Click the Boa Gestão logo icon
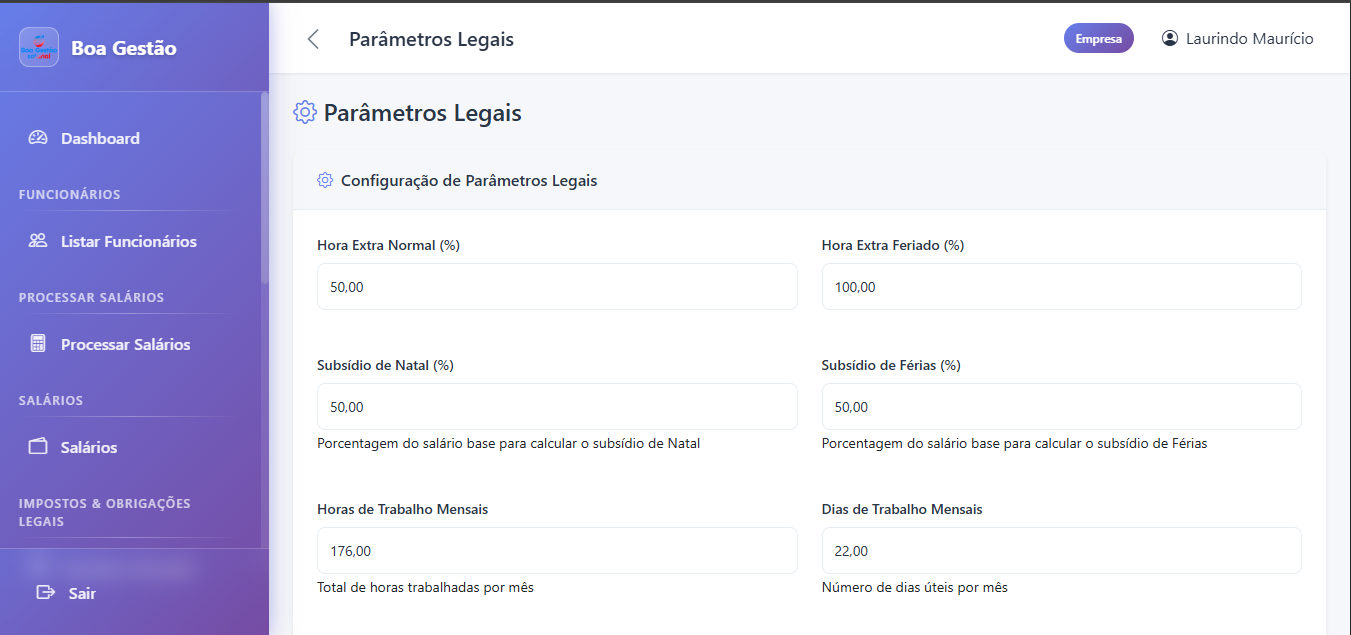The height and width of the screenshot is (635, 1351). tap(38, 47)
